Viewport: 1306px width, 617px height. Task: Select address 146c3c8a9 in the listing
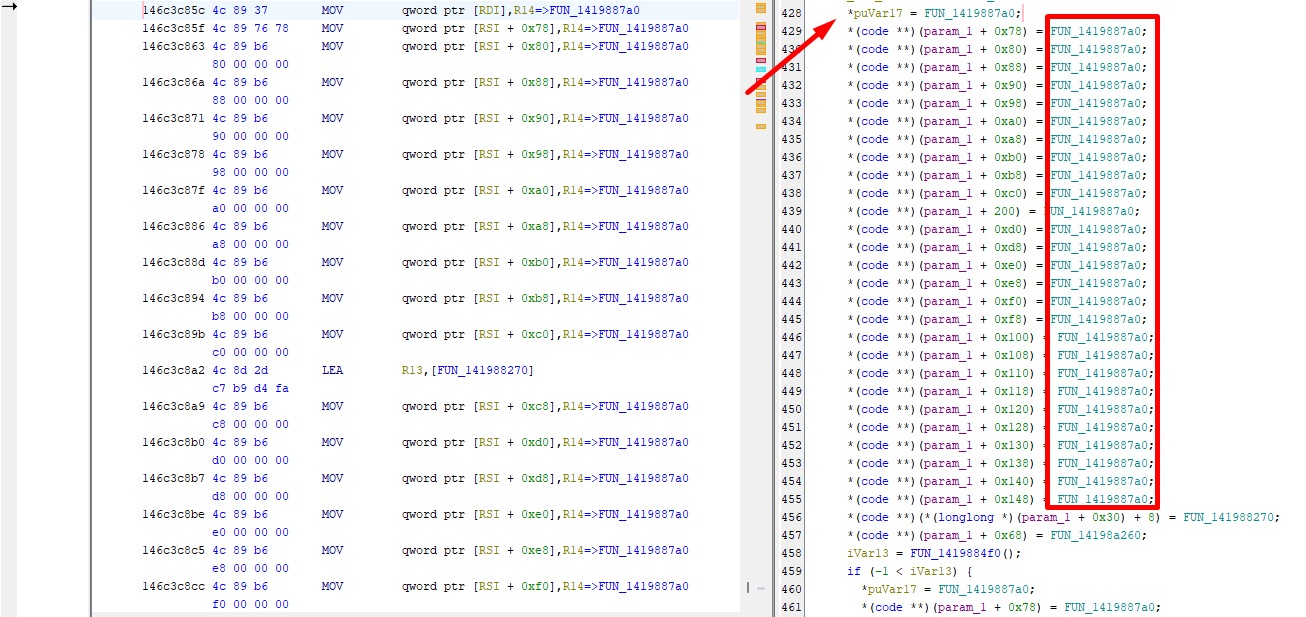tap(173, 406)
